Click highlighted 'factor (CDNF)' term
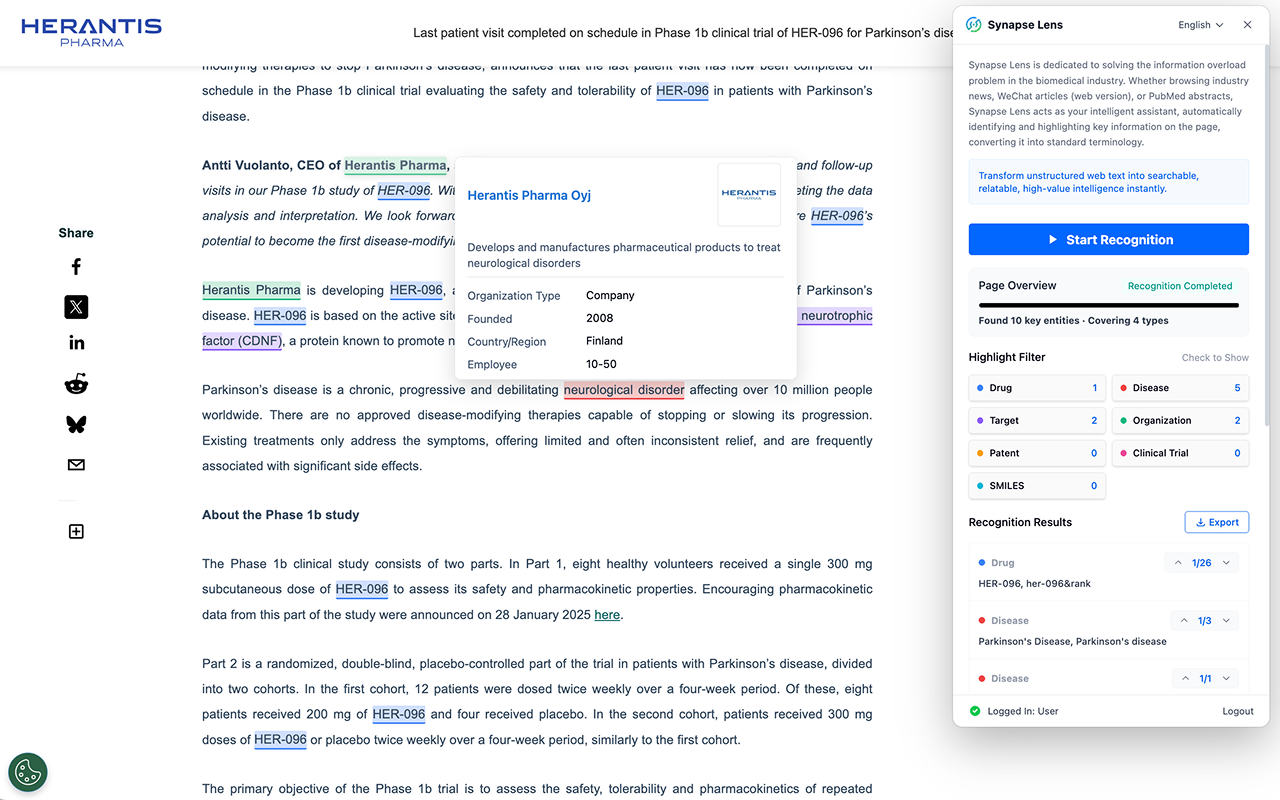 coord(243,341)
